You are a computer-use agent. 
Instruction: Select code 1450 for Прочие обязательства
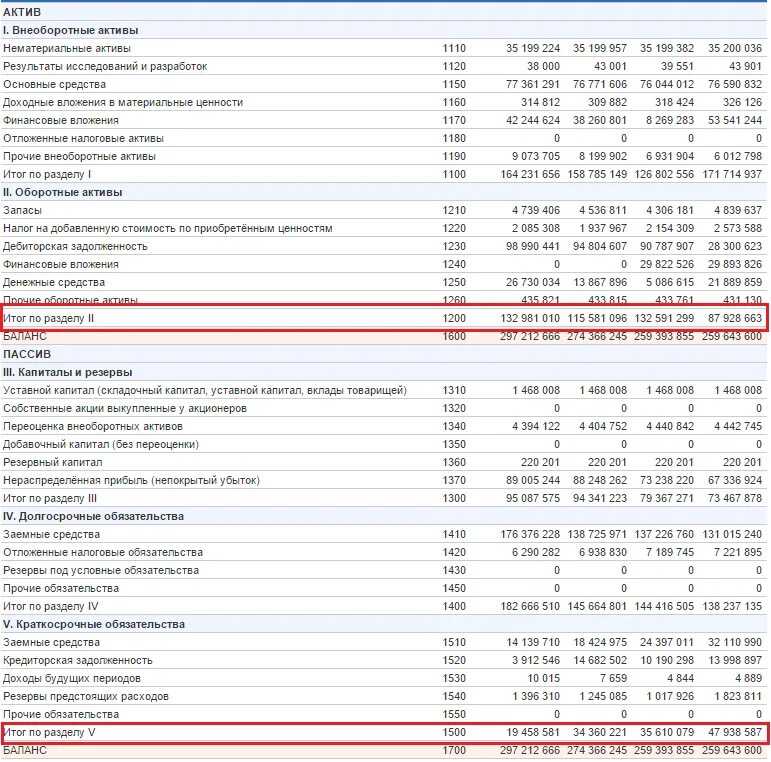(454, 588)
